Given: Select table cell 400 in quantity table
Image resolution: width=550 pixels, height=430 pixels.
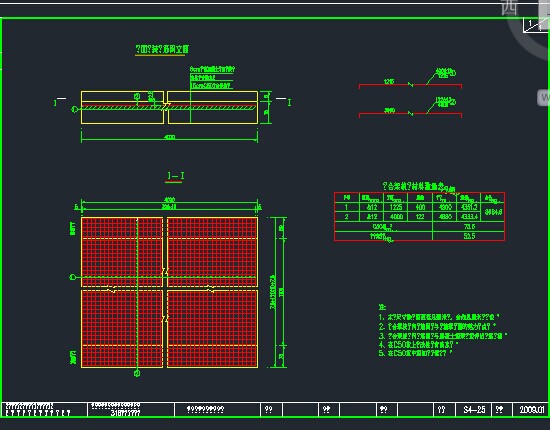Looking at the screenshot, I should tap(420, 207).
